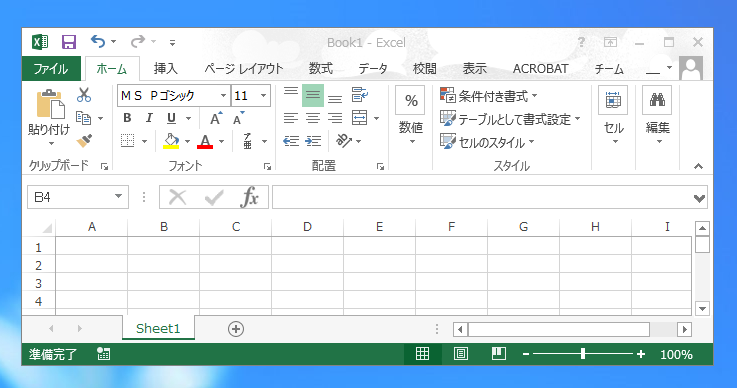The height and width of the screenshot is (388, 737).
Task: Click the Align Left icon
Action: [291, 118]
